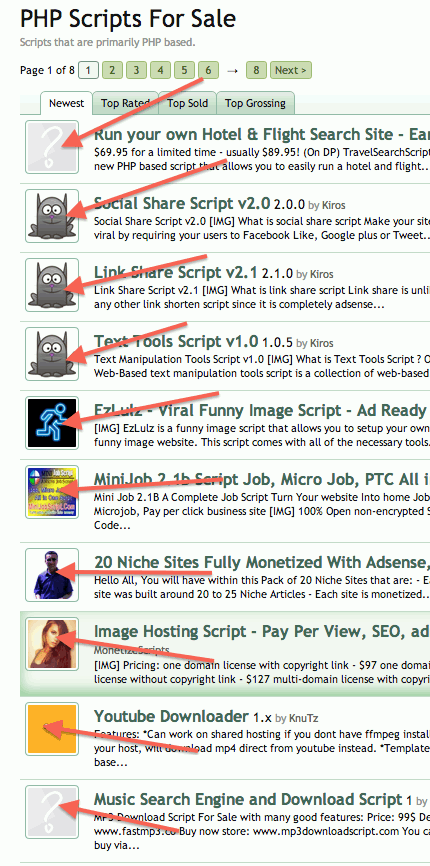Go to page 4
The height and width of the screenshot is (866, 430).
[160, 70]
